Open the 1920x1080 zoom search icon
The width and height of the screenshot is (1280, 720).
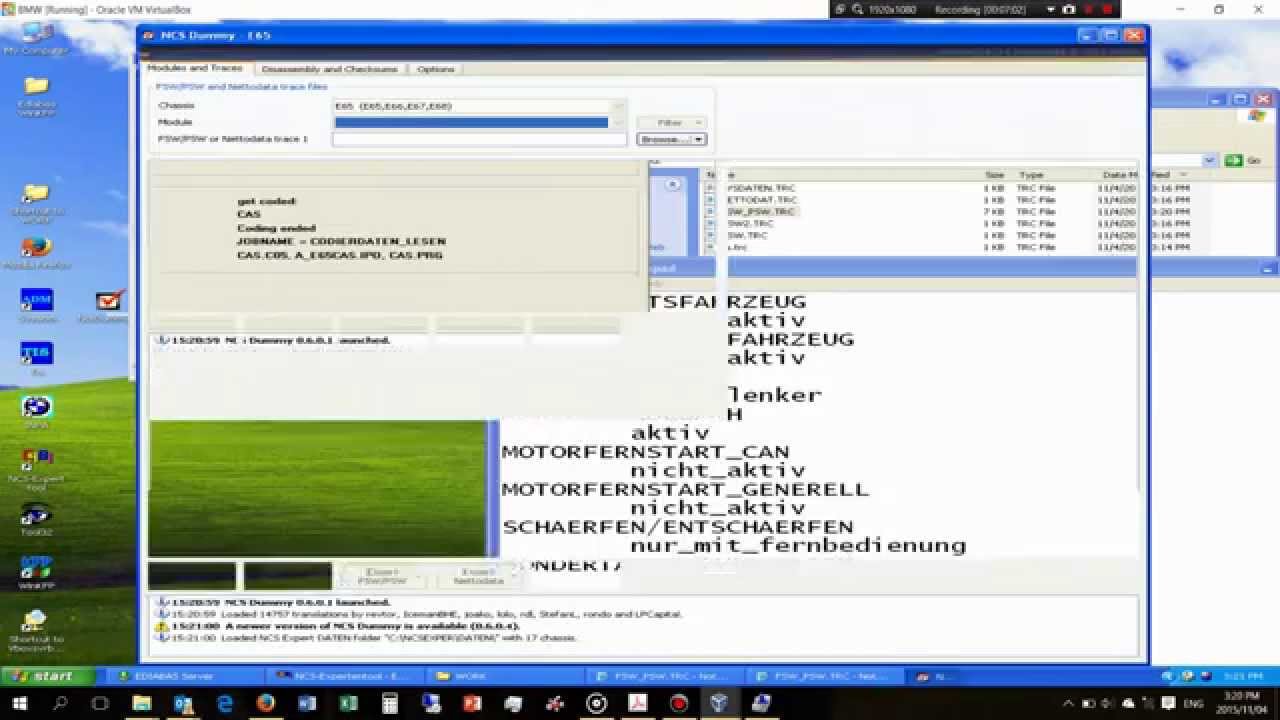coord(857,9)
